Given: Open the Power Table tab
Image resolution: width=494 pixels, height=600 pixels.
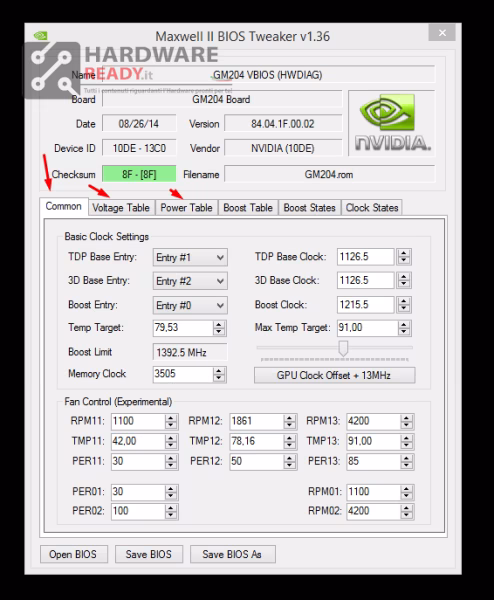Looking at the screenshot, I should [186, 208].
